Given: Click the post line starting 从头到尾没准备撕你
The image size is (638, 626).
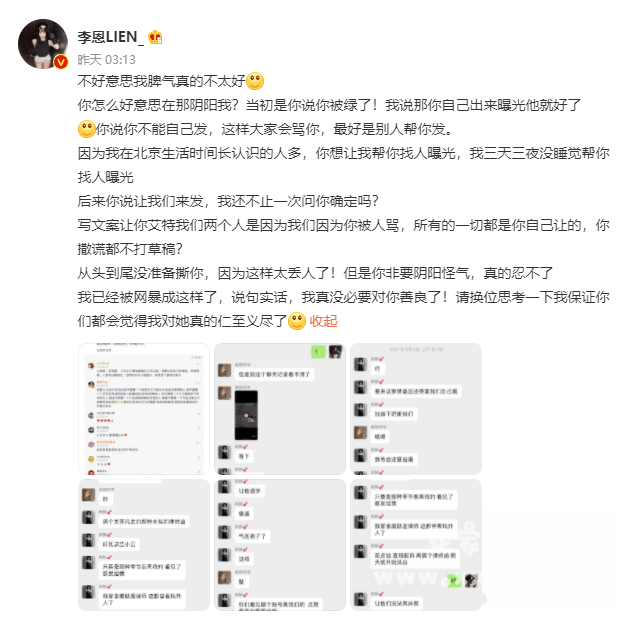Looking at the screenshot, I should [315, 273].
